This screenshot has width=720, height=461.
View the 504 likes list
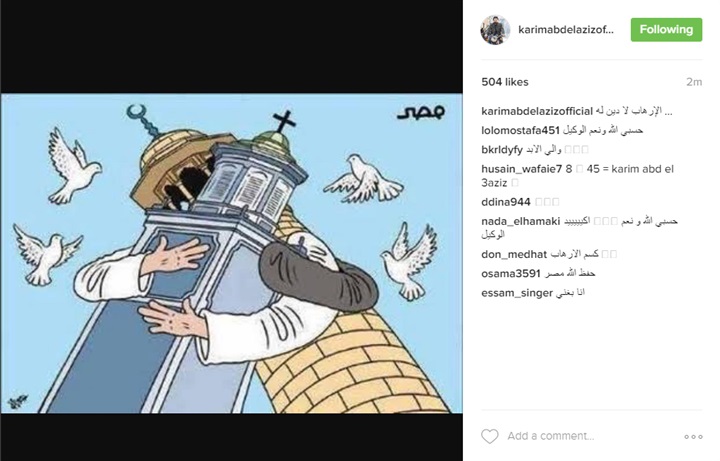click(505, 82)
